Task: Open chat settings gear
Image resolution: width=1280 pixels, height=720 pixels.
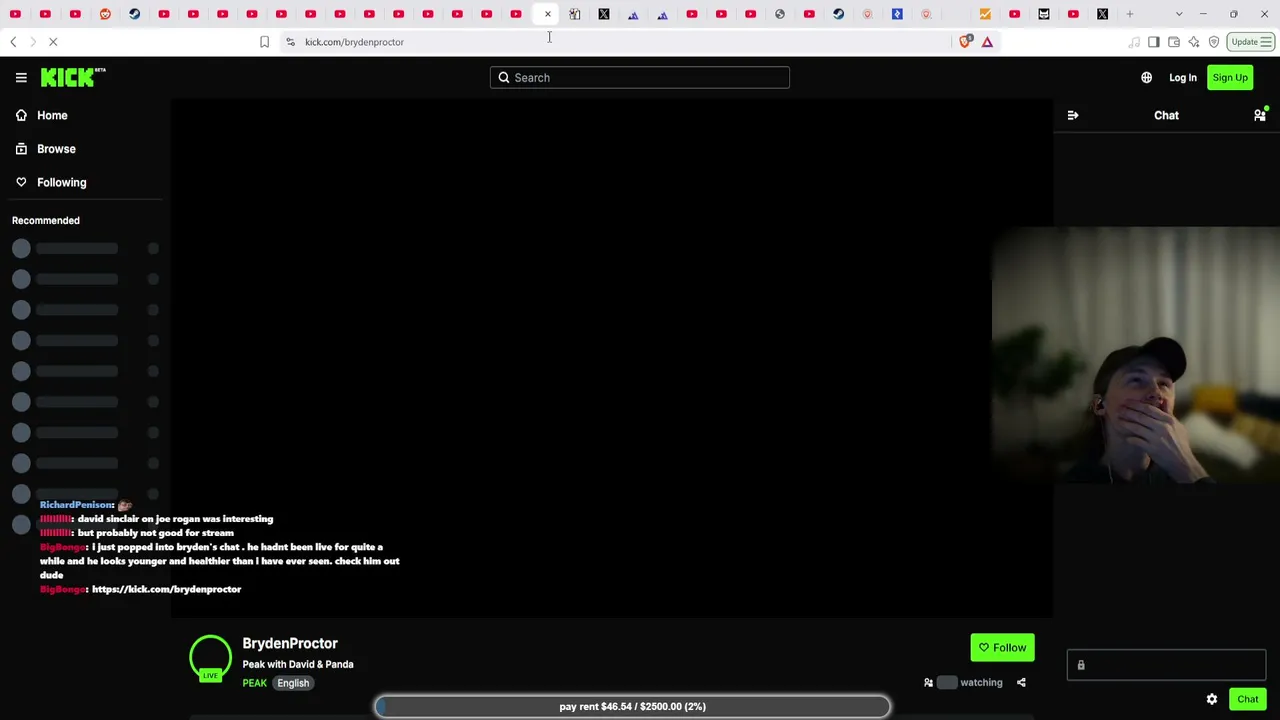Action: 1212,700
